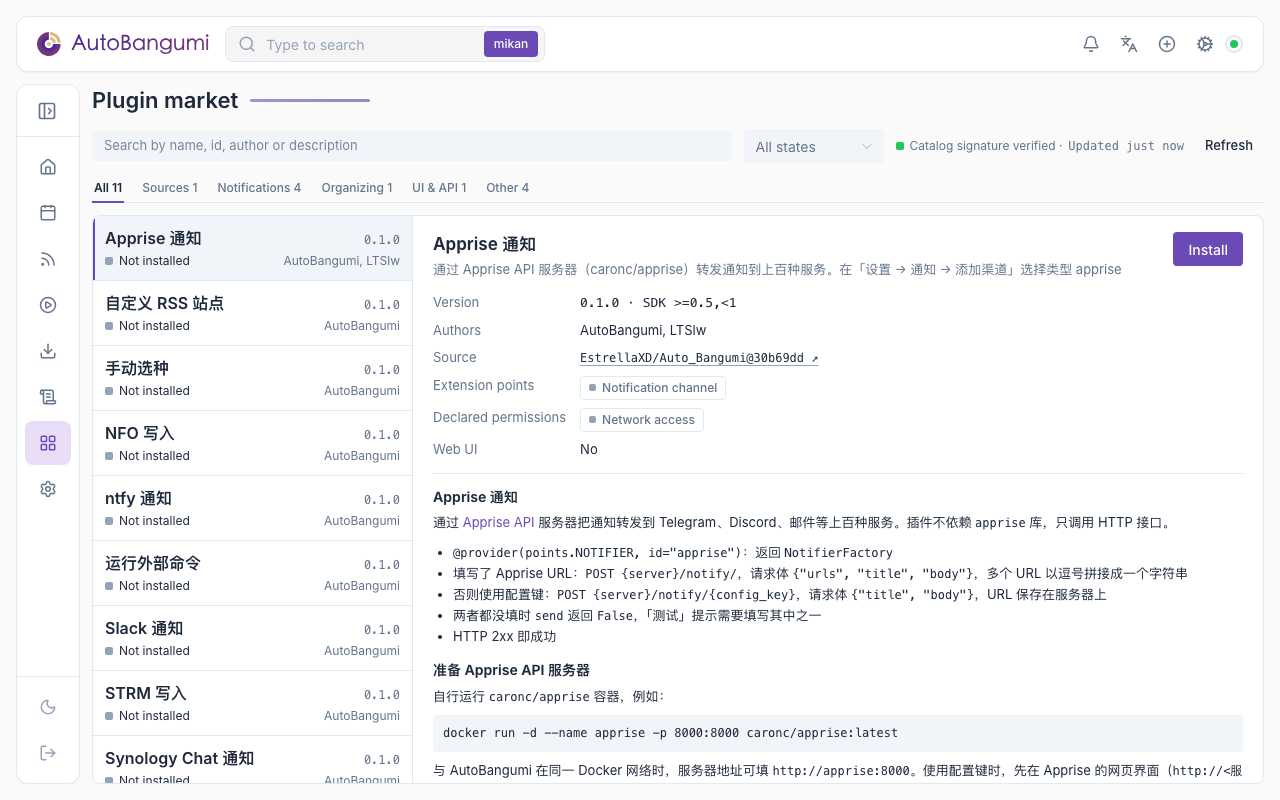This screenshot has height=800, width=1280.
Task: Open the calendar page in sidebar
Action: tap(48, 213)
